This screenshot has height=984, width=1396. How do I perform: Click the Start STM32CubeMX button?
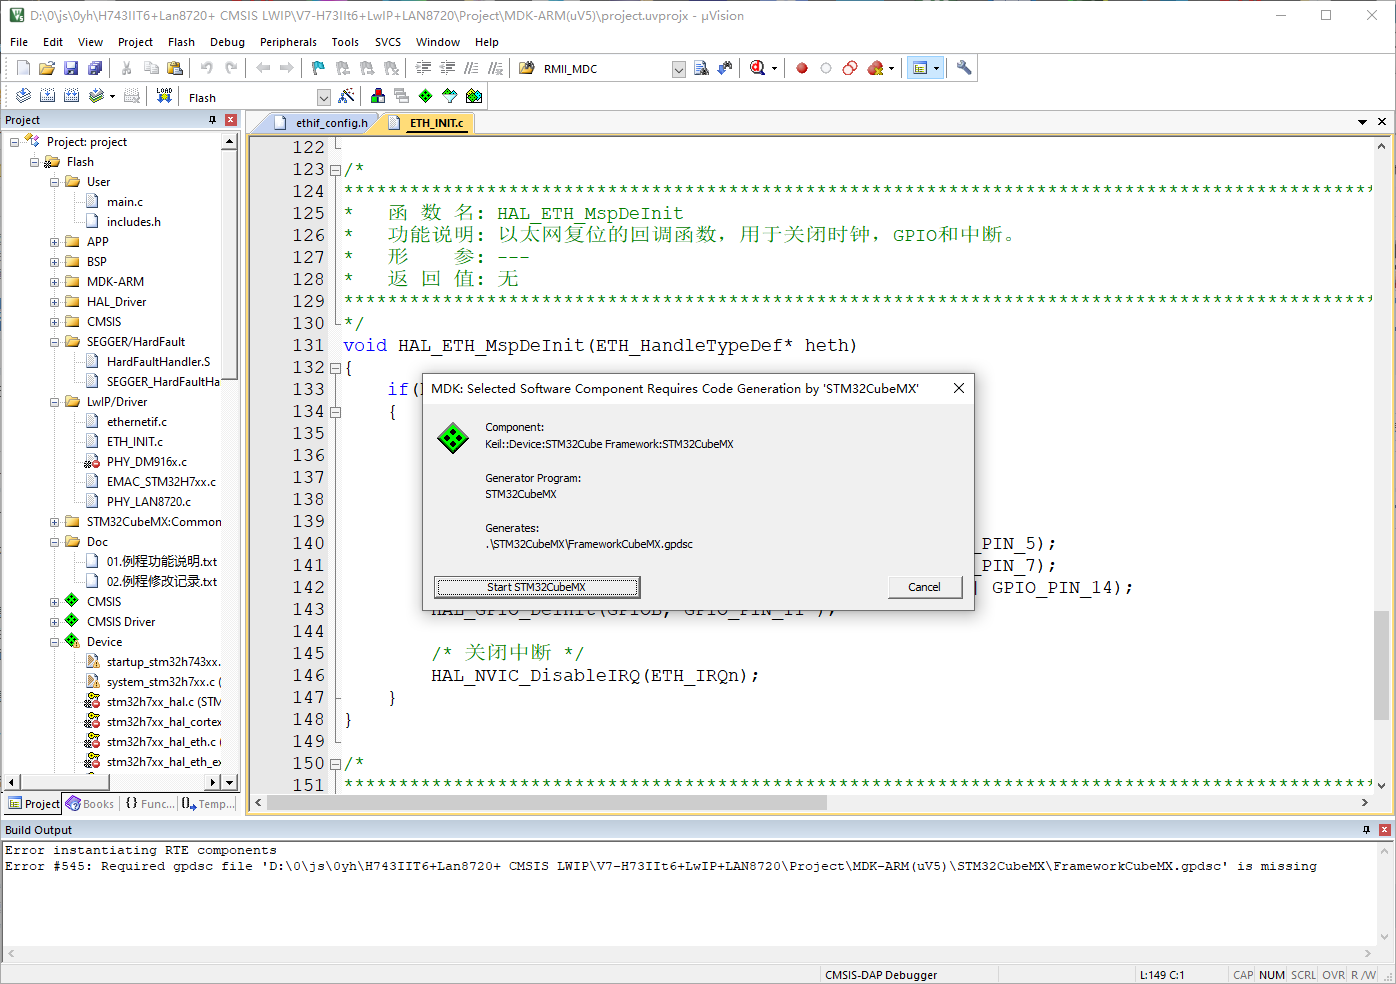pos(537,587)
